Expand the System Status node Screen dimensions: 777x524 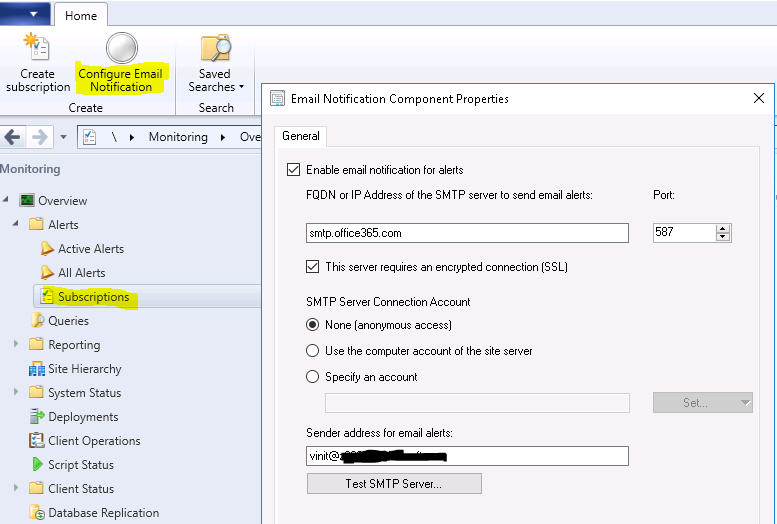click(16, 393)
